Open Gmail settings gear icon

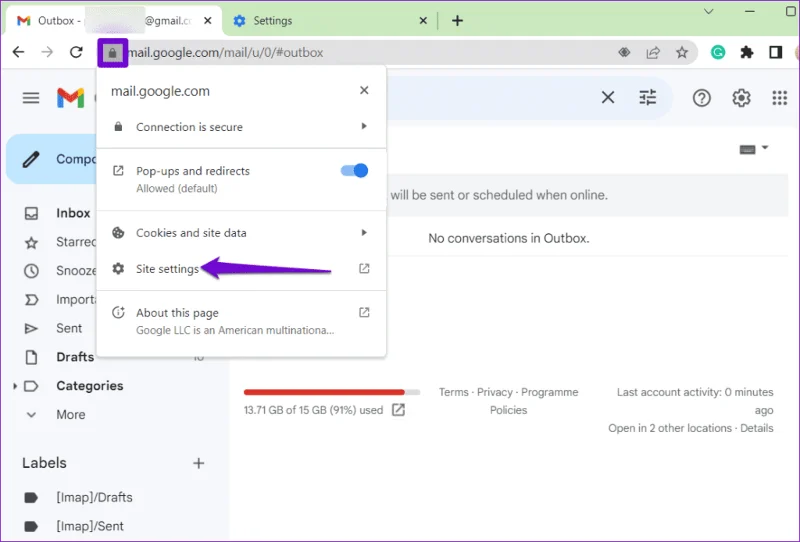[741, 97]
